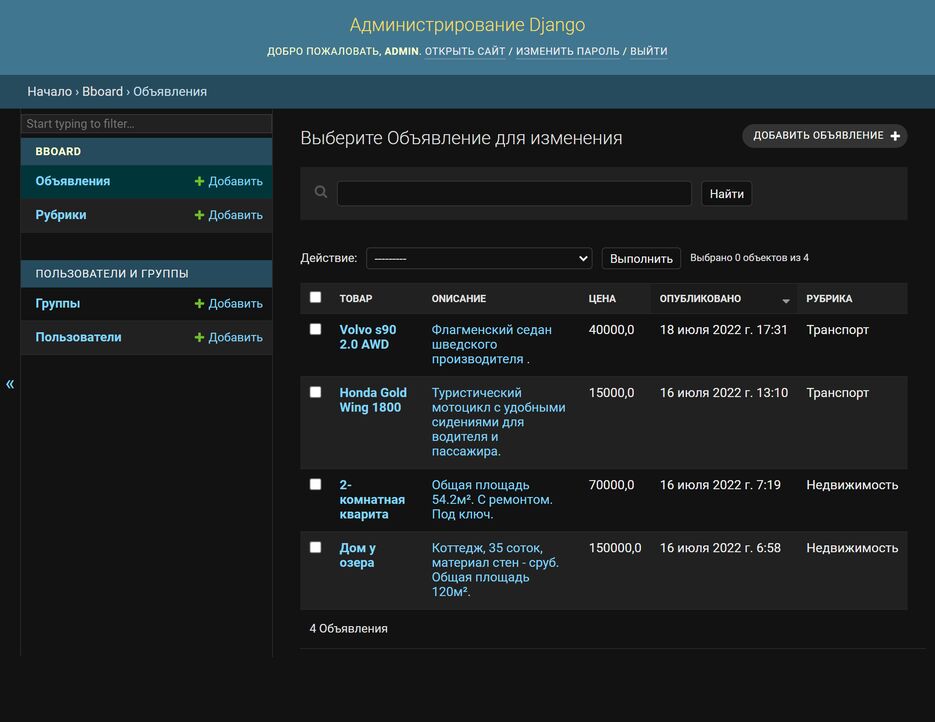Select the Дом у озера row checkbox

coord(316,547)
